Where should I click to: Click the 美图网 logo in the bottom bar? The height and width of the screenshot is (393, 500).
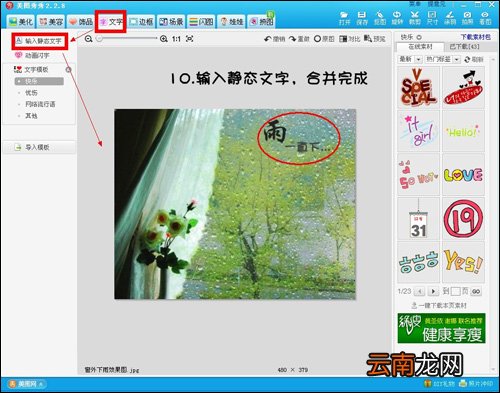[27, 384]
